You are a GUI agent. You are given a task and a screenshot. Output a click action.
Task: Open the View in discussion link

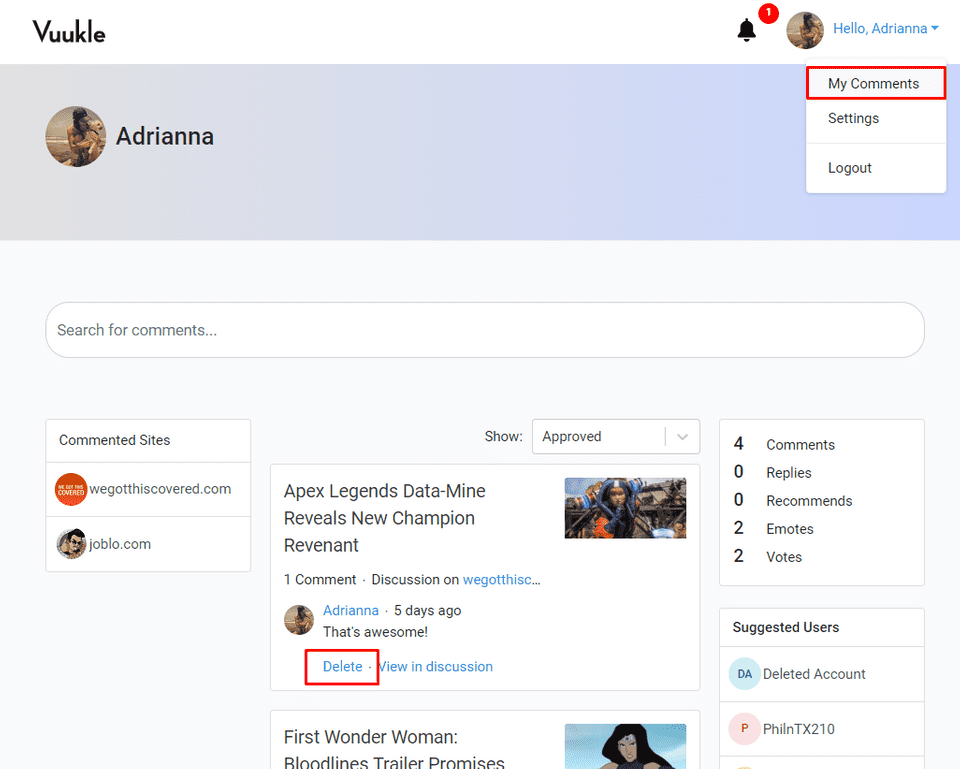point(436,666)
